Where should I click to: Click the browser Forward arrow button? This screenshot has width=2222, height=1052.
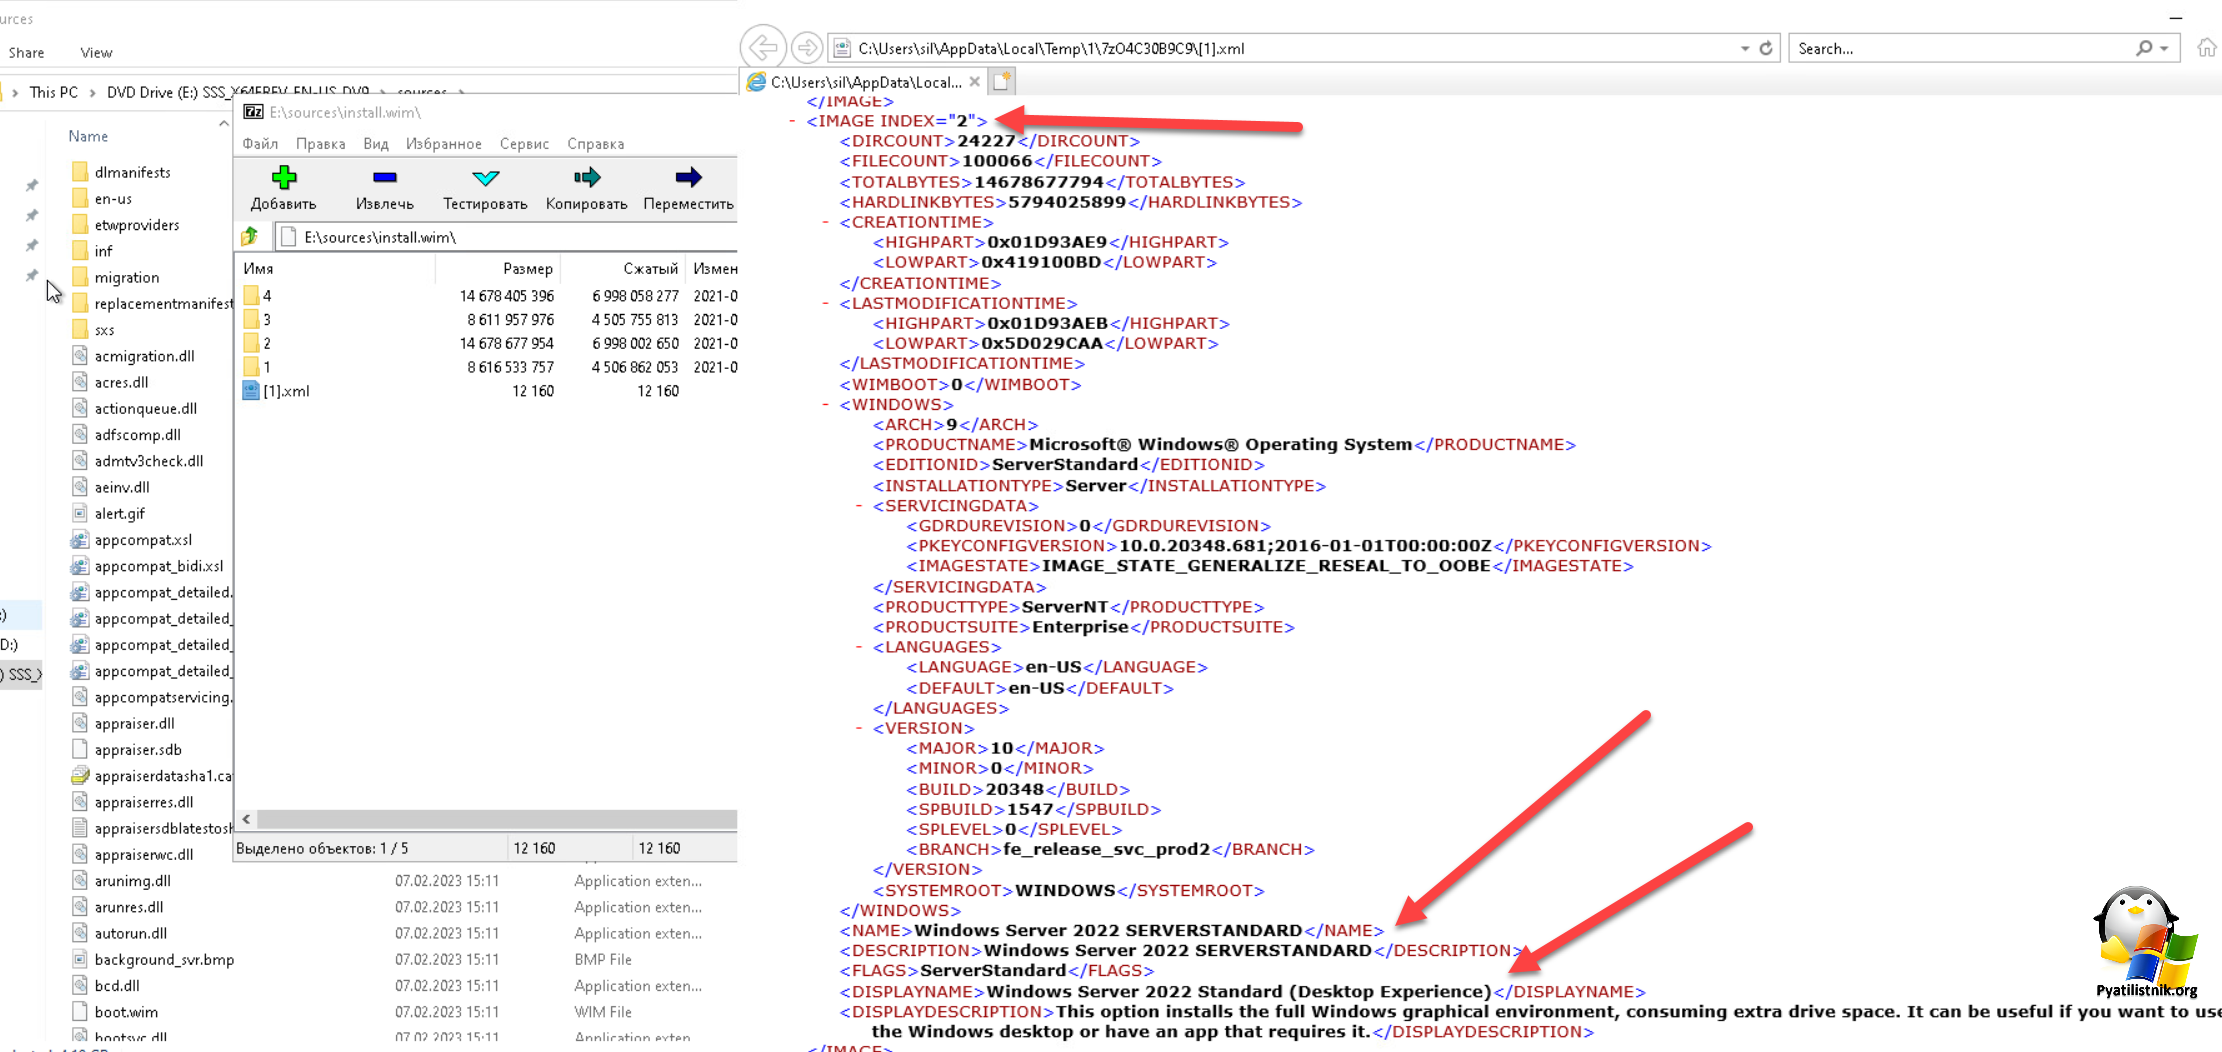point(806,47)
